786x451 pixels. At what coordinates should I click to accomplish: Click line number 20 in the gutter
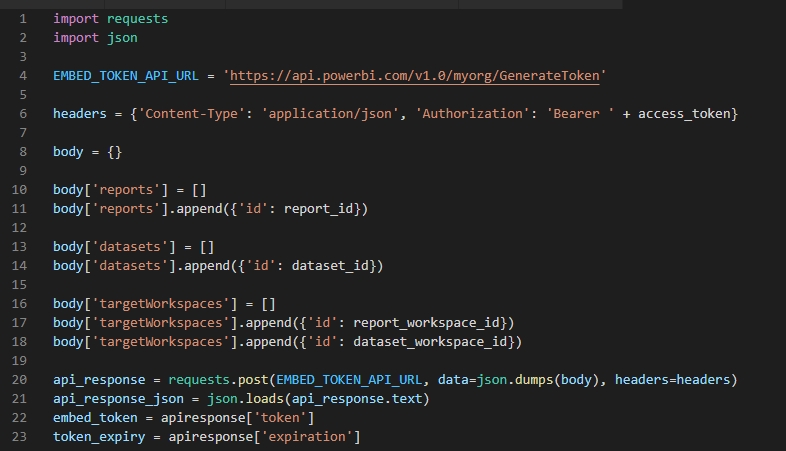click(20, 380)
